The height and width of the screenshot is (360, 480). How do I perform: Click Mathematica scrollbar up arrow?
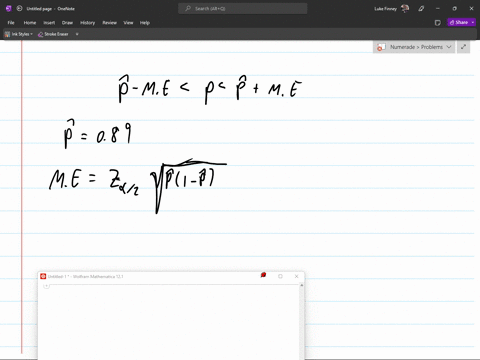tap(301, 285)
